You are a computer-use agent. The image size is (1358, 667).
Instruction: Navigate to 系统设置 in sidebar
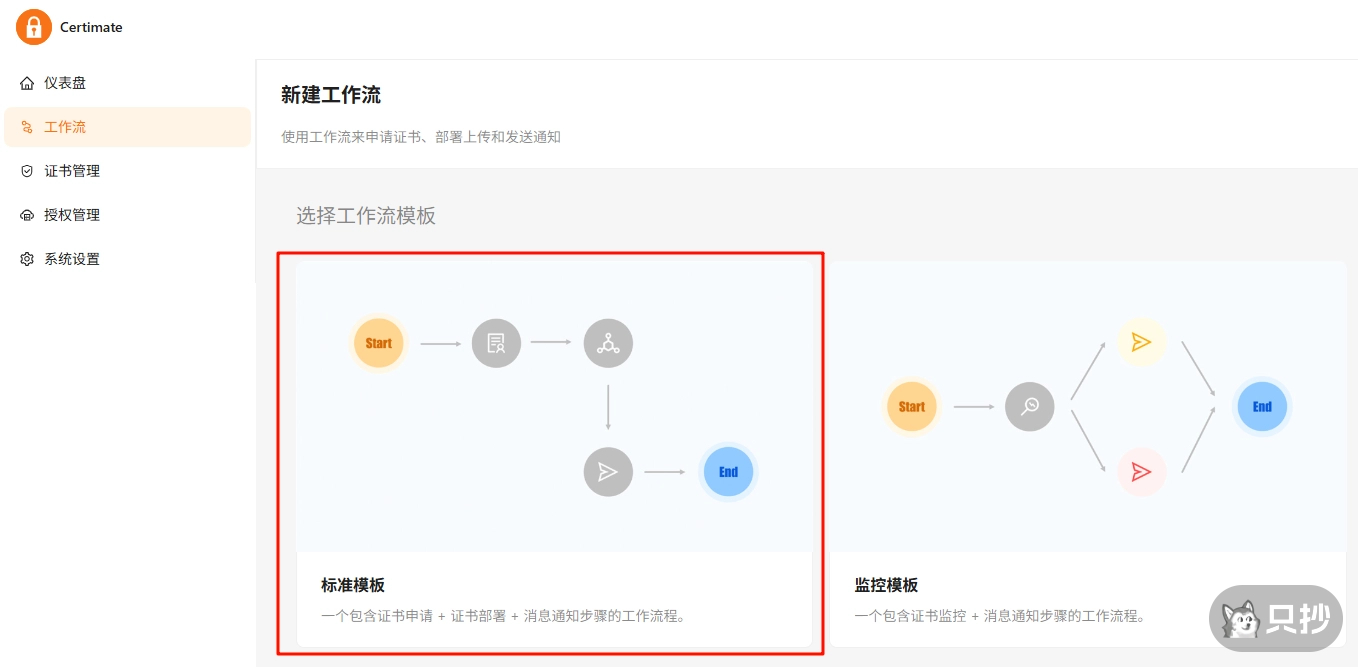(72, 259)
